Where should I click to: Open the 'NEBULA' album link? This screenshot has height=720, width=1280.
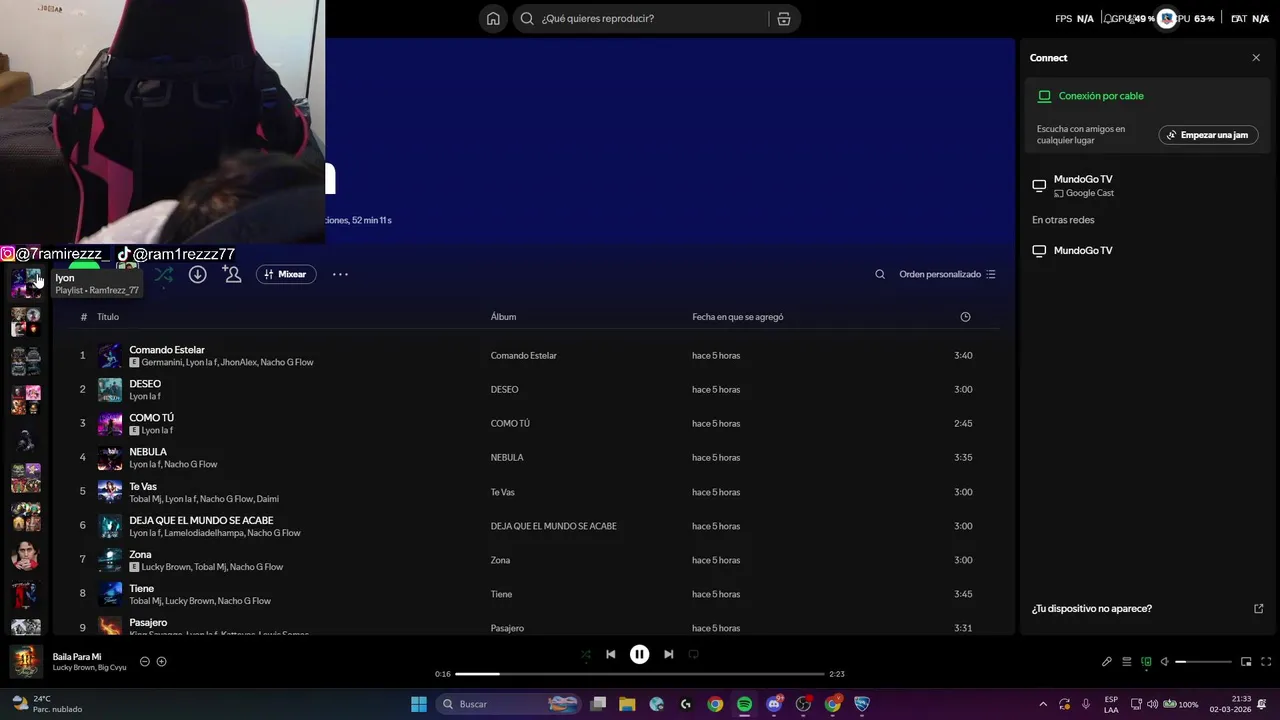click(507, 458)
